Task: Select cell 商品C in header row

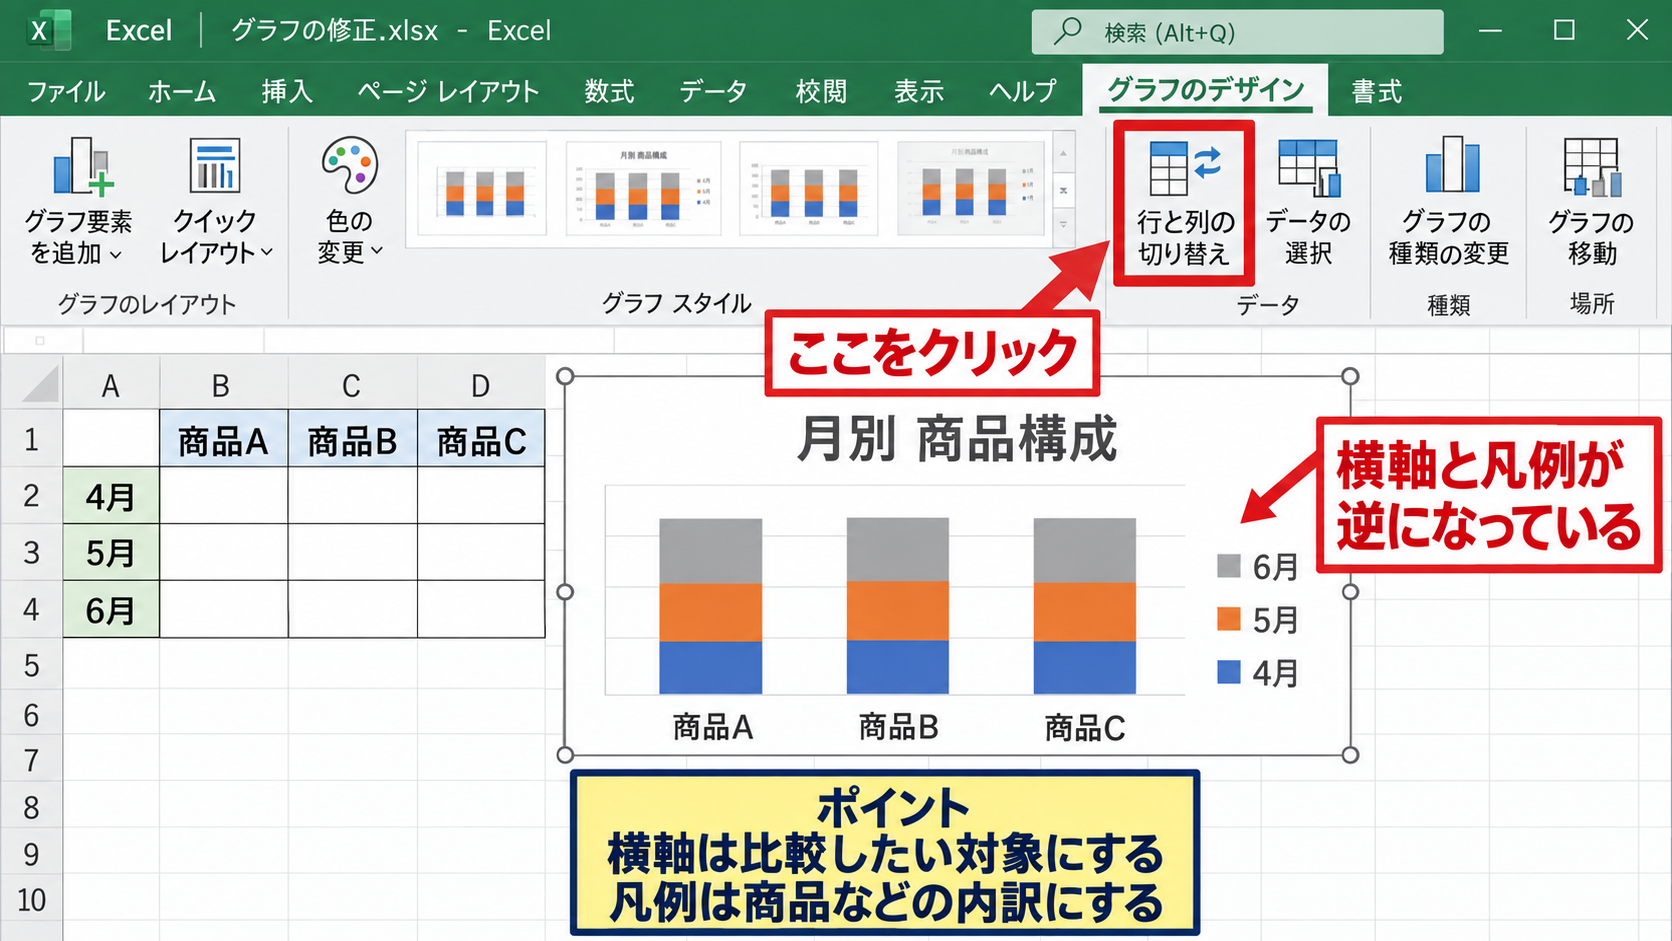Action: [481, 438]
